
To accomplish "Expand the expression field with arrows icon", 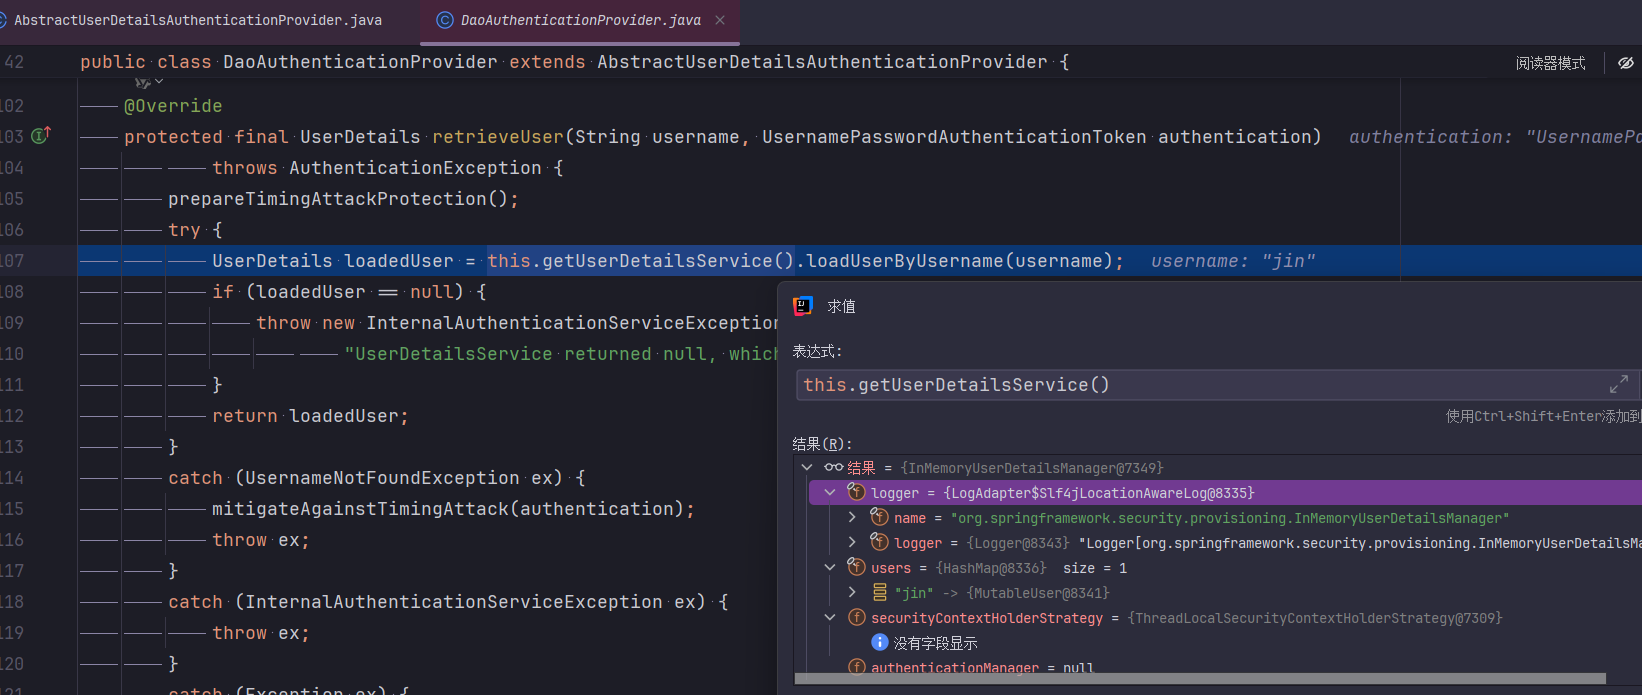I will tap(1619, 384).
